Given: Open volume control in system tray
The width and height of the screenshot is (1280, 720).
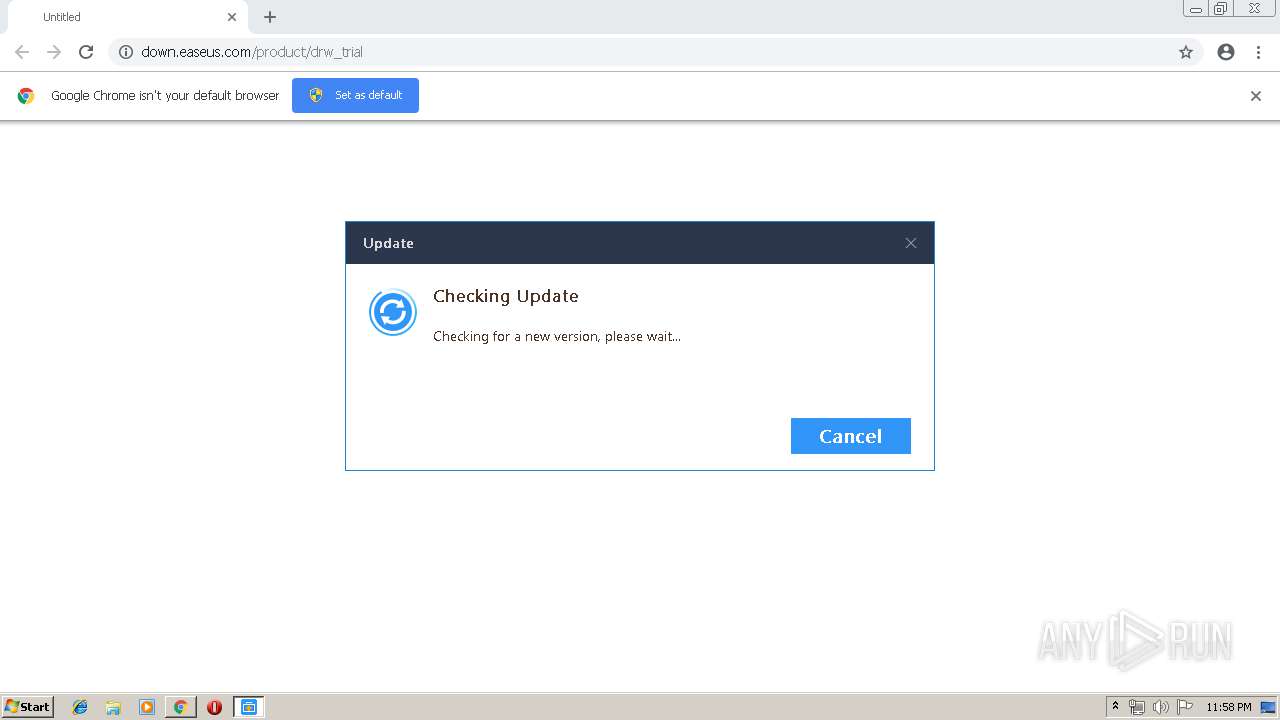Looking at the screenshot, I should [1161, 707].
